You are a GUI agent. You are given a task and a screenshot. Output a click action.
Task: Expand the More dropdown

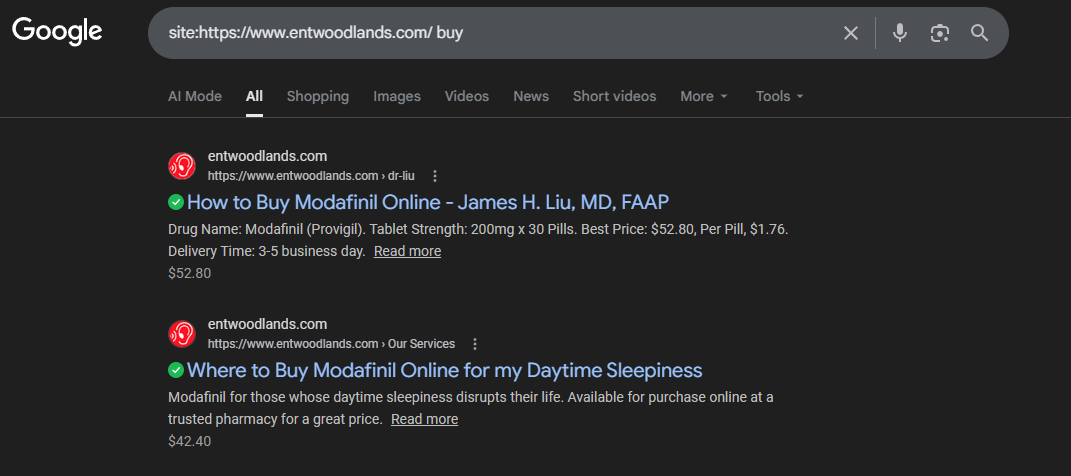[x=704, y=96]
